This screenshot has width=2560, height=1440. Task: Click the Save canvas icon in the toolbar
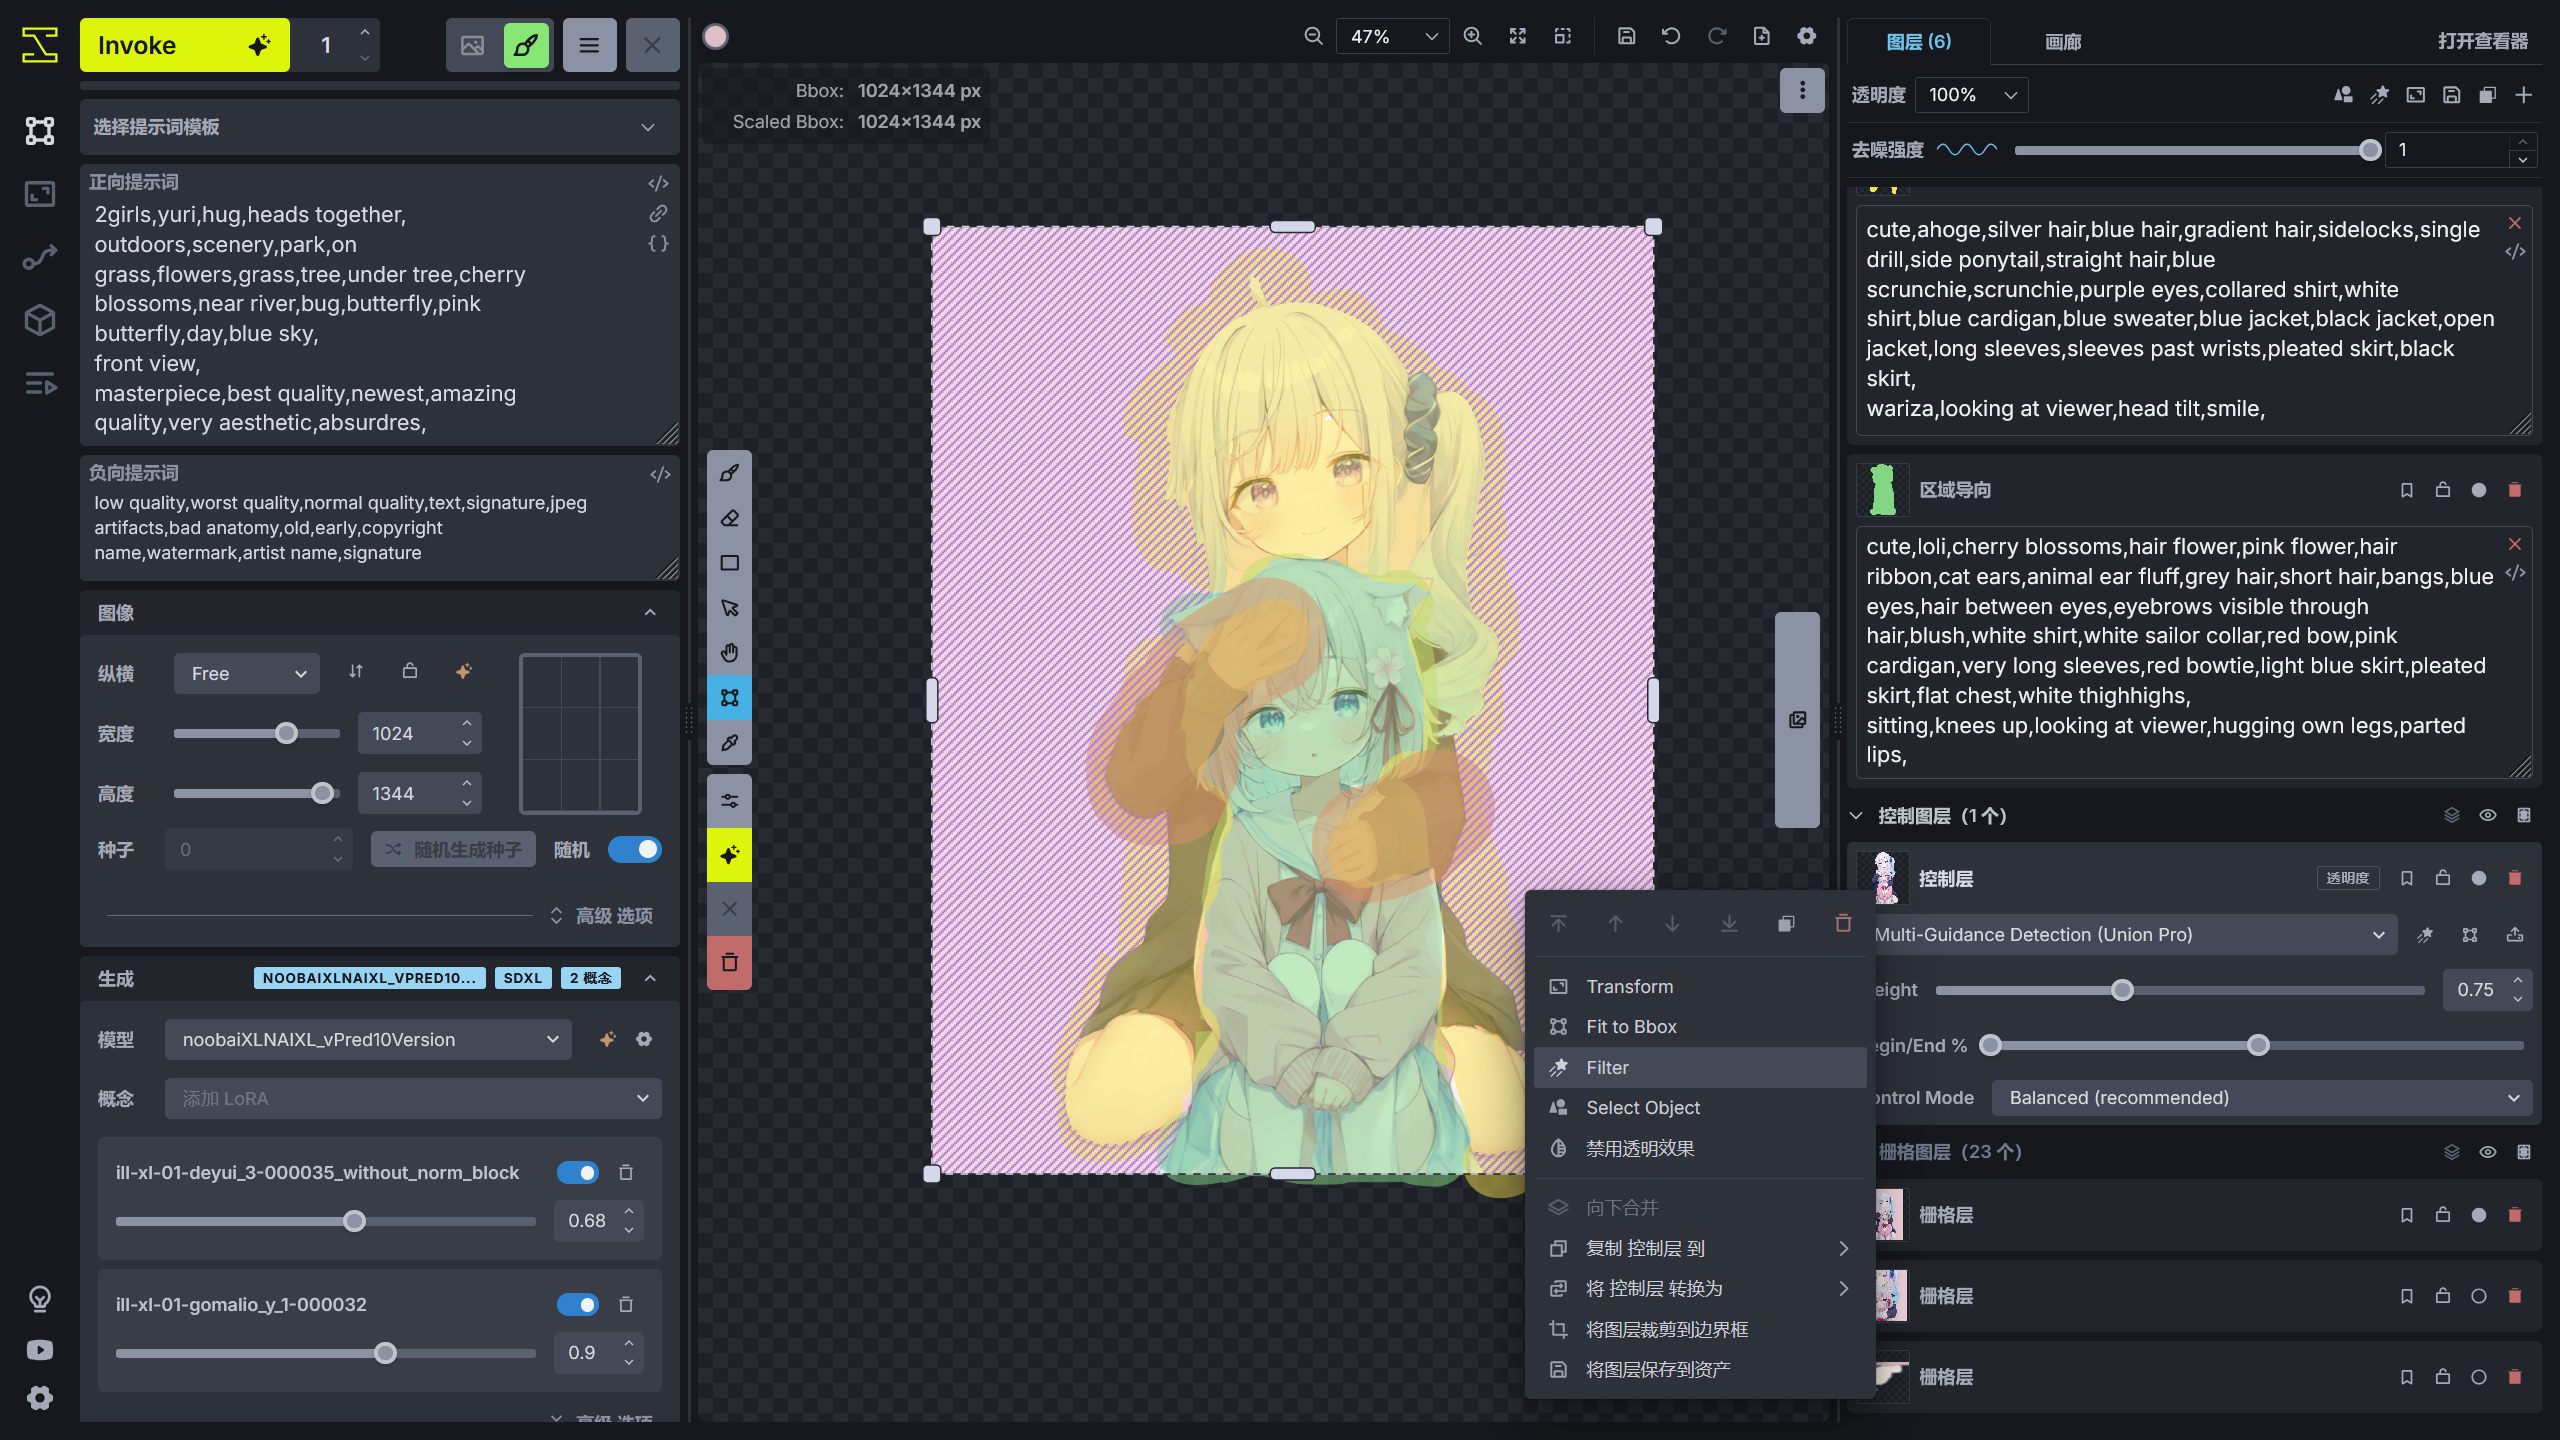pyautogui.click(x=1625, y=36)
